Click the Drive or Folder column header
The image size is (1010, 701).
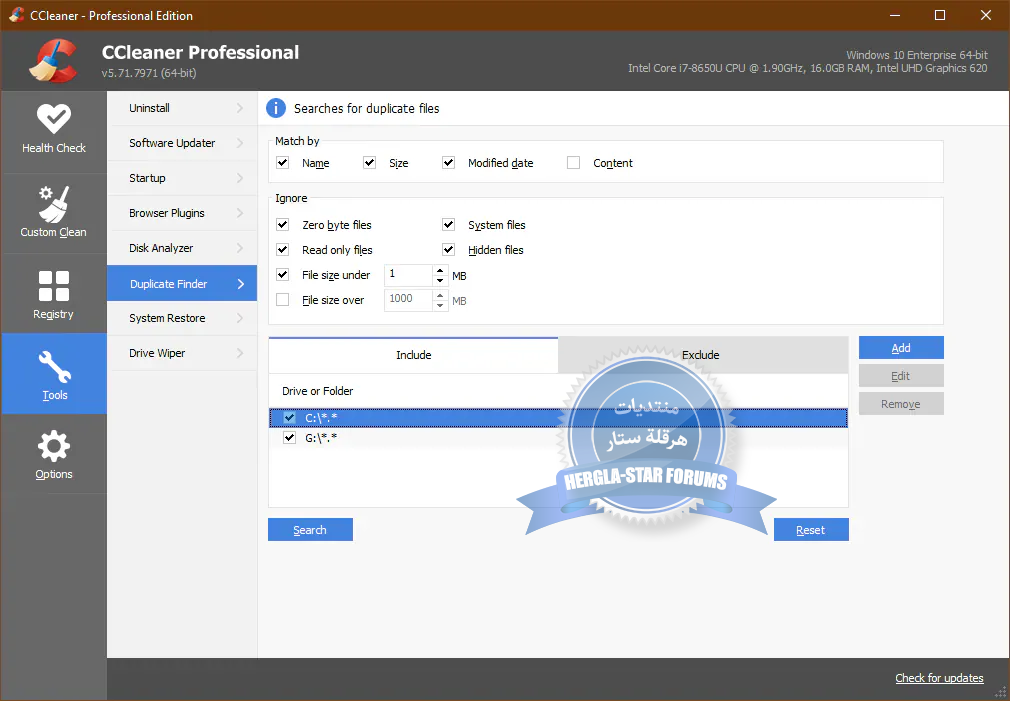coord(318,391)
